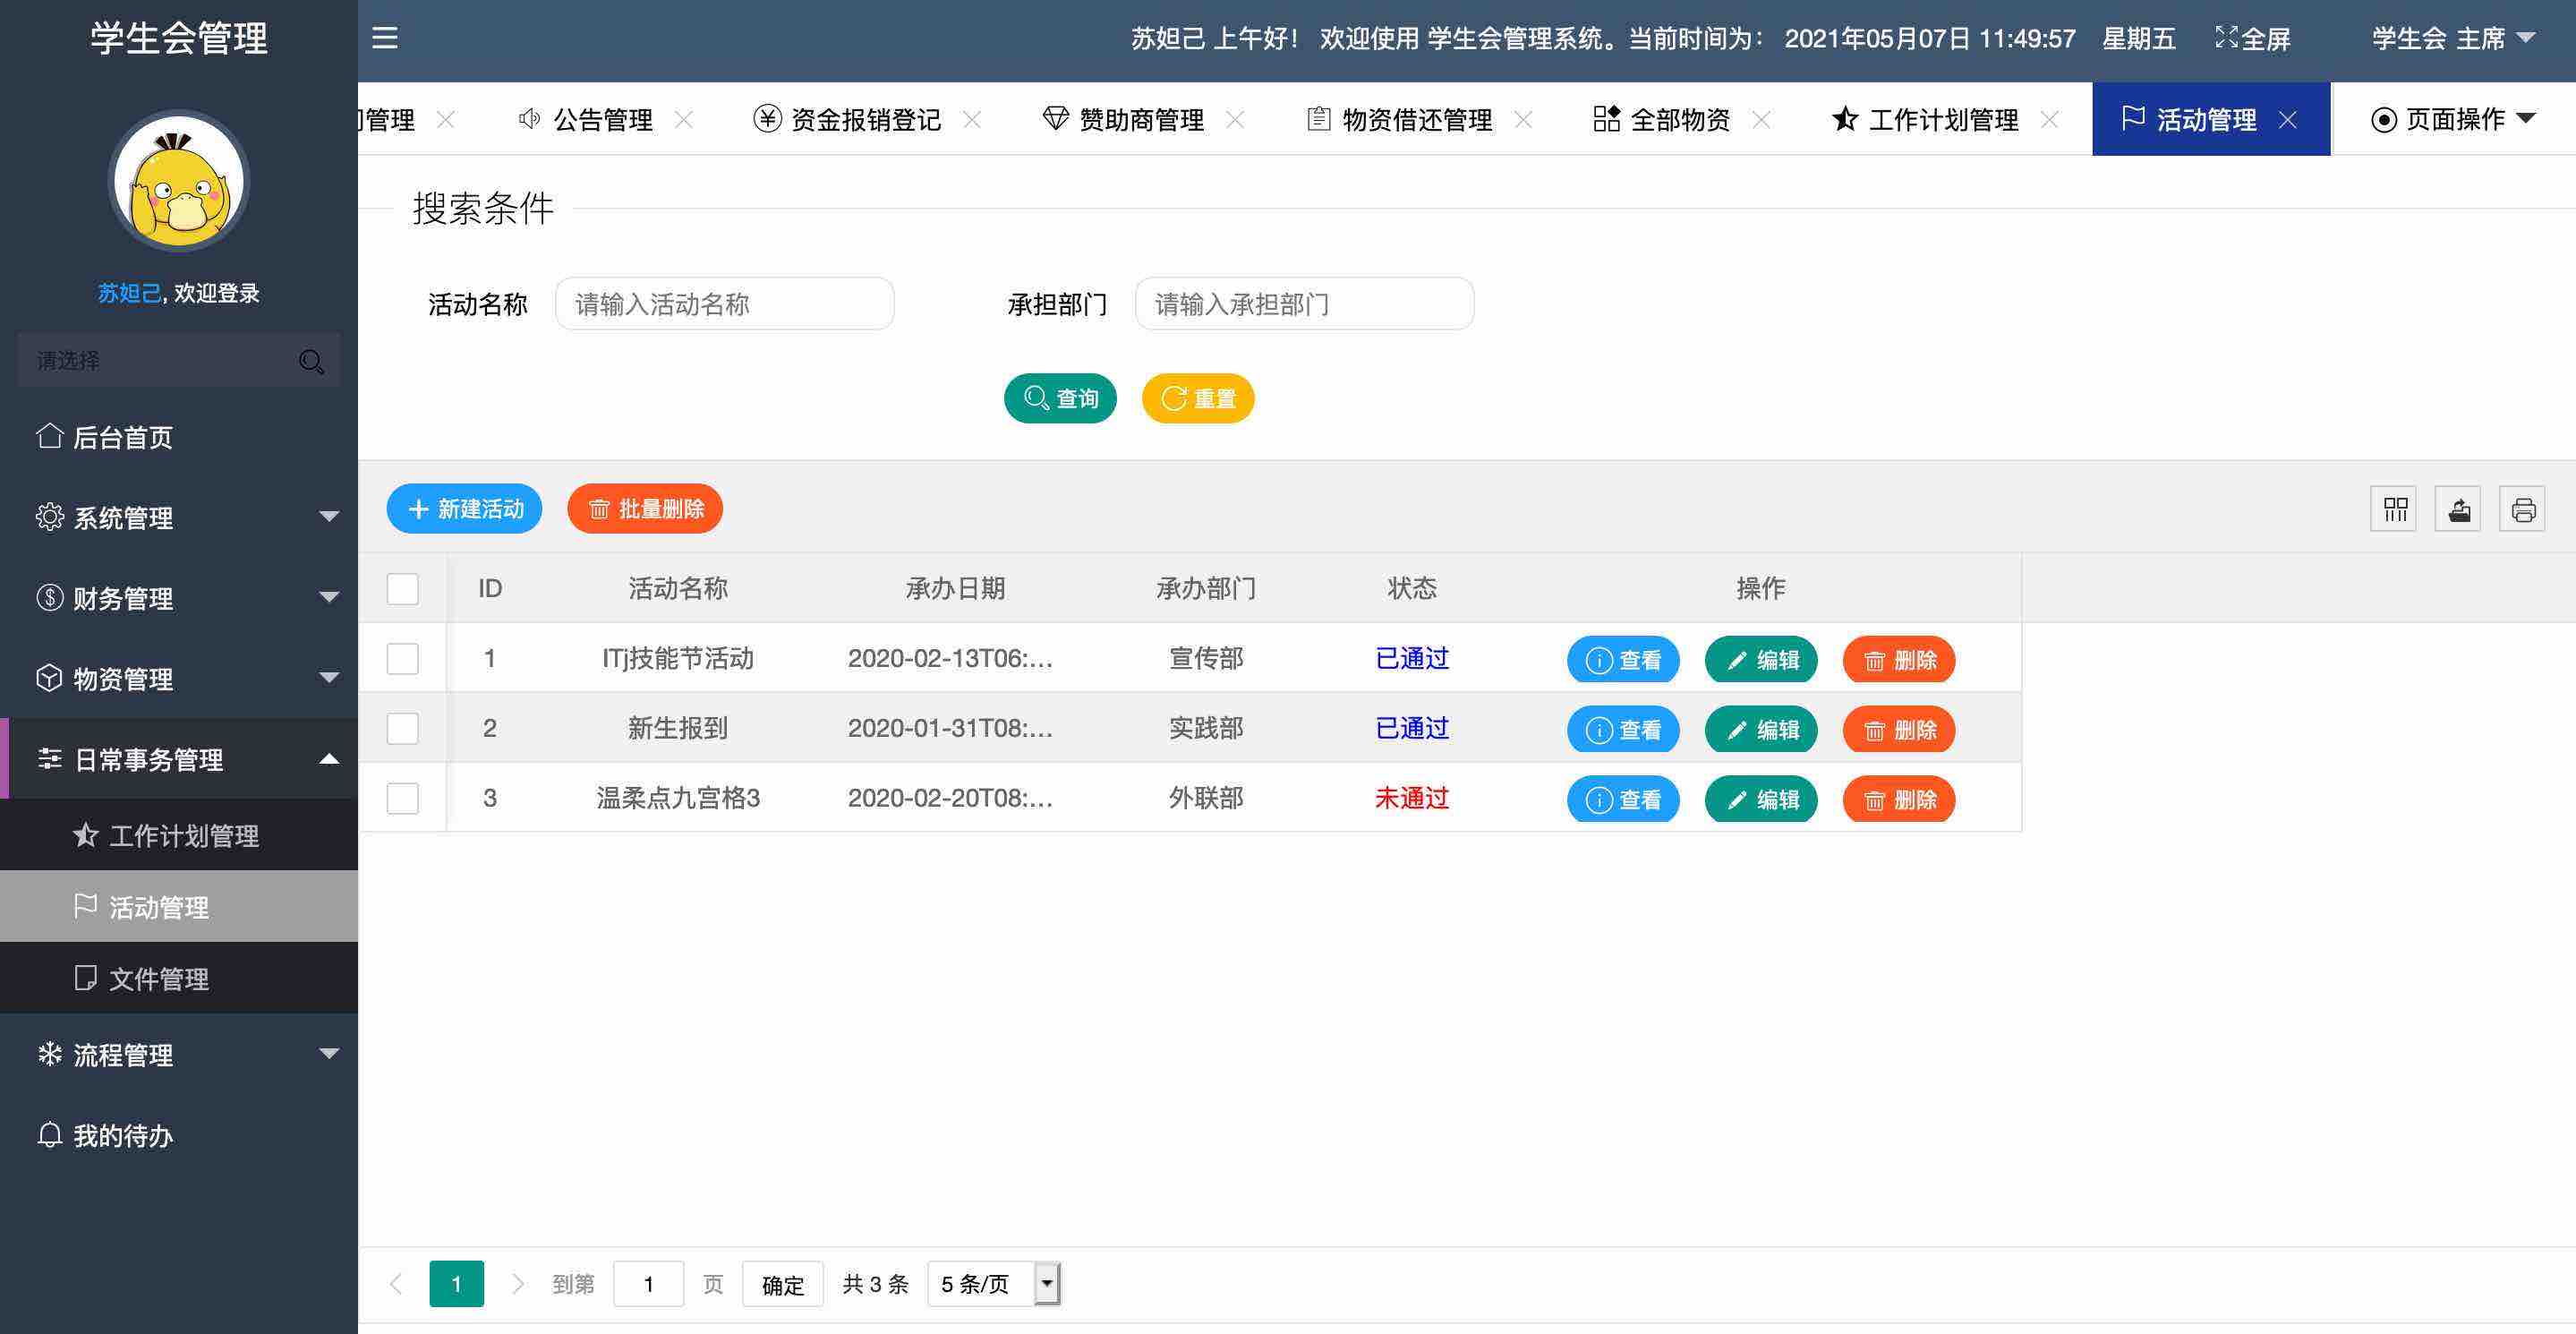Check the select-all header checkbox
2576x1334 pixels.
coord(403,589)
